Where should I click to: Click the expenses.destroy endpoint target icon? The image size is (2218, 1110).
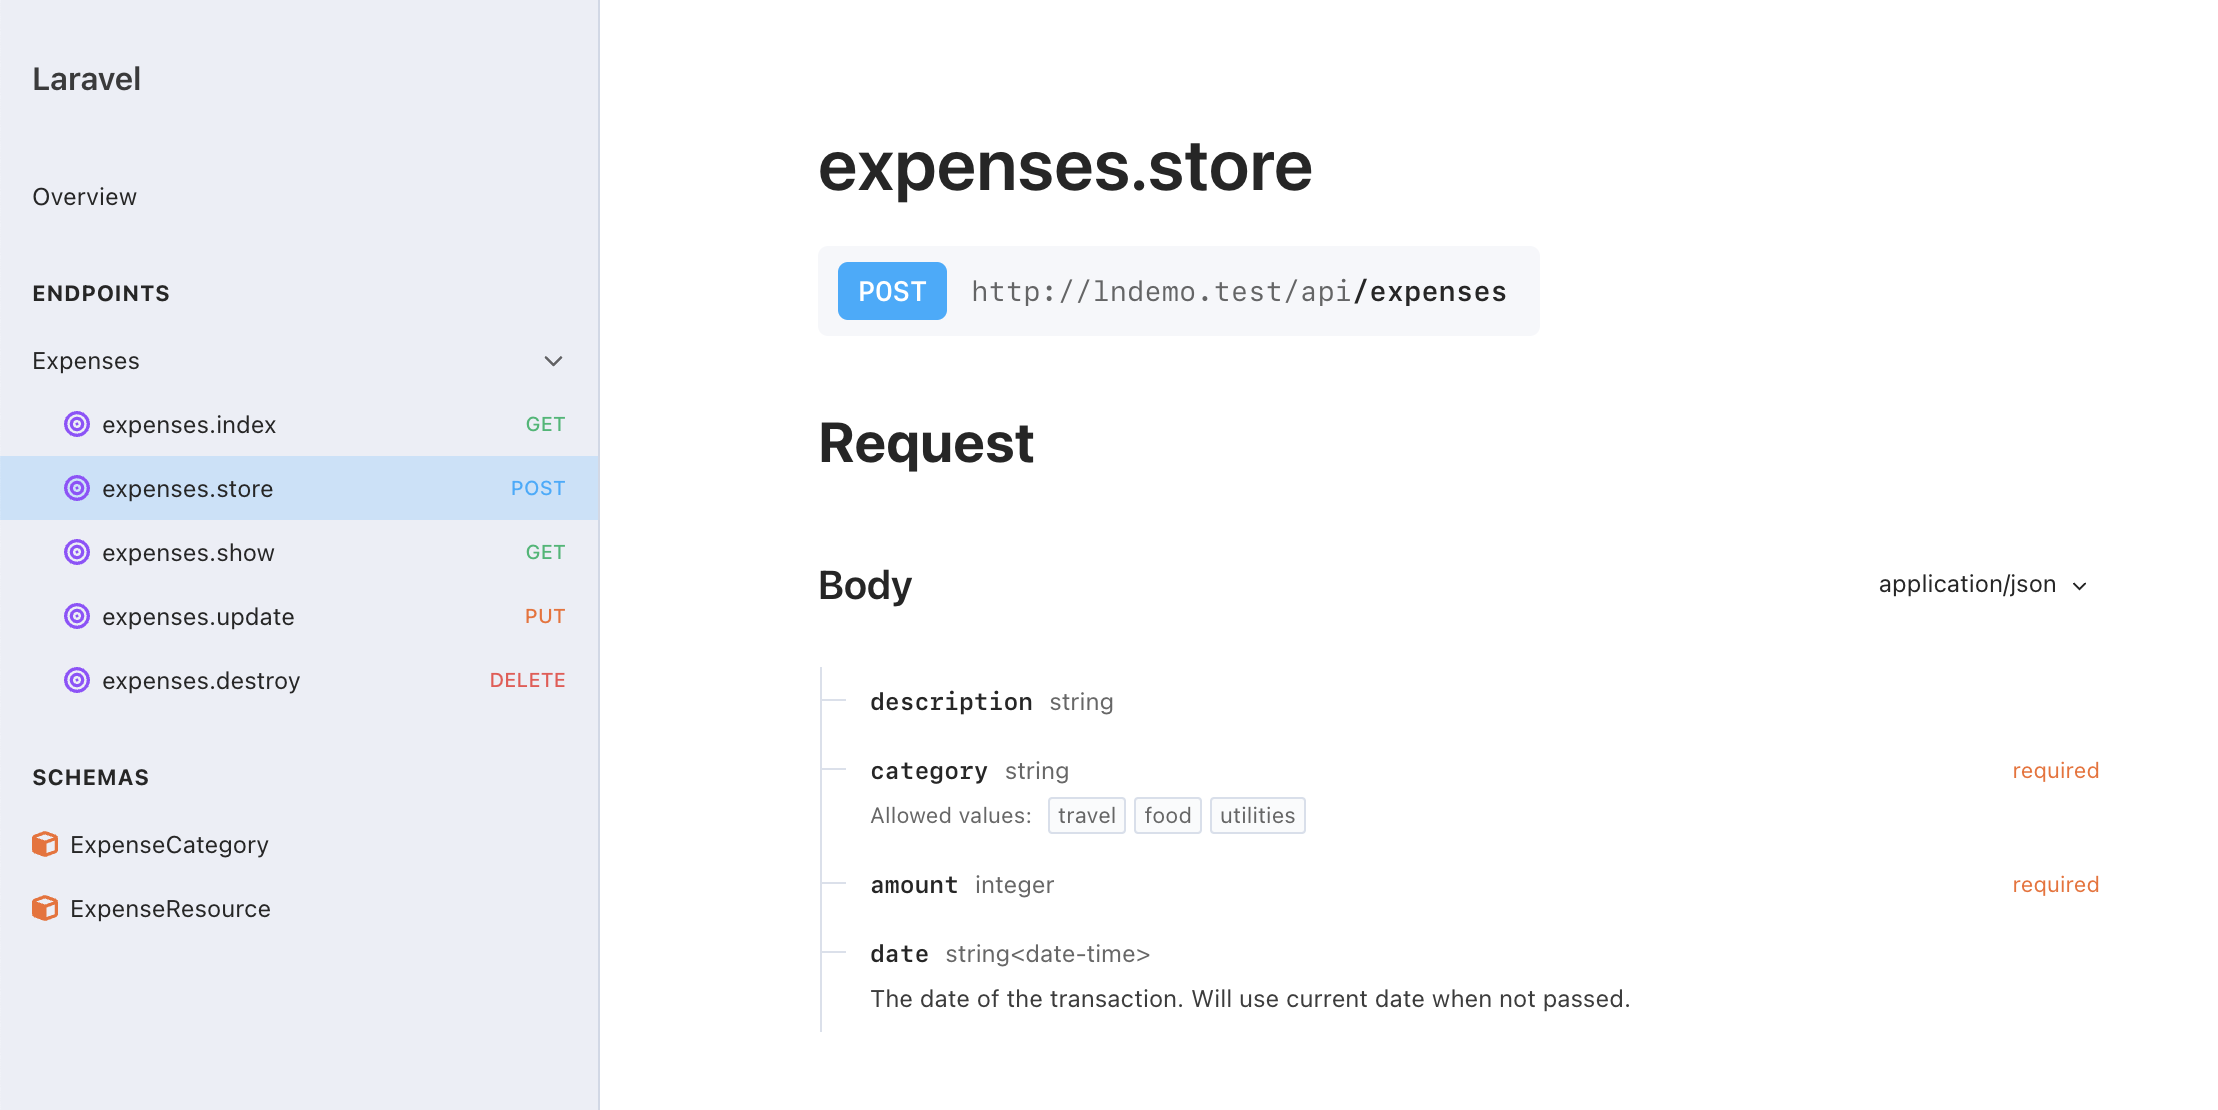(77, 680)
